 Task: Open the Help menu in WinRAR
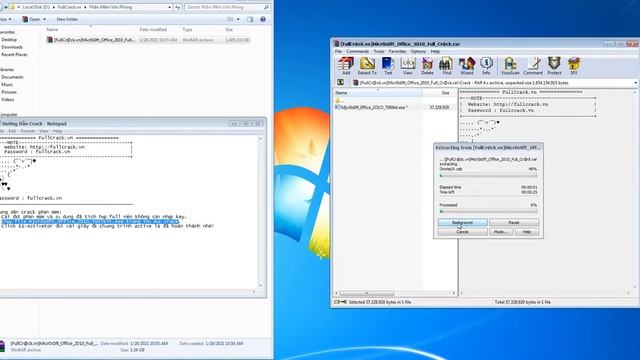[x=435, y=51]
